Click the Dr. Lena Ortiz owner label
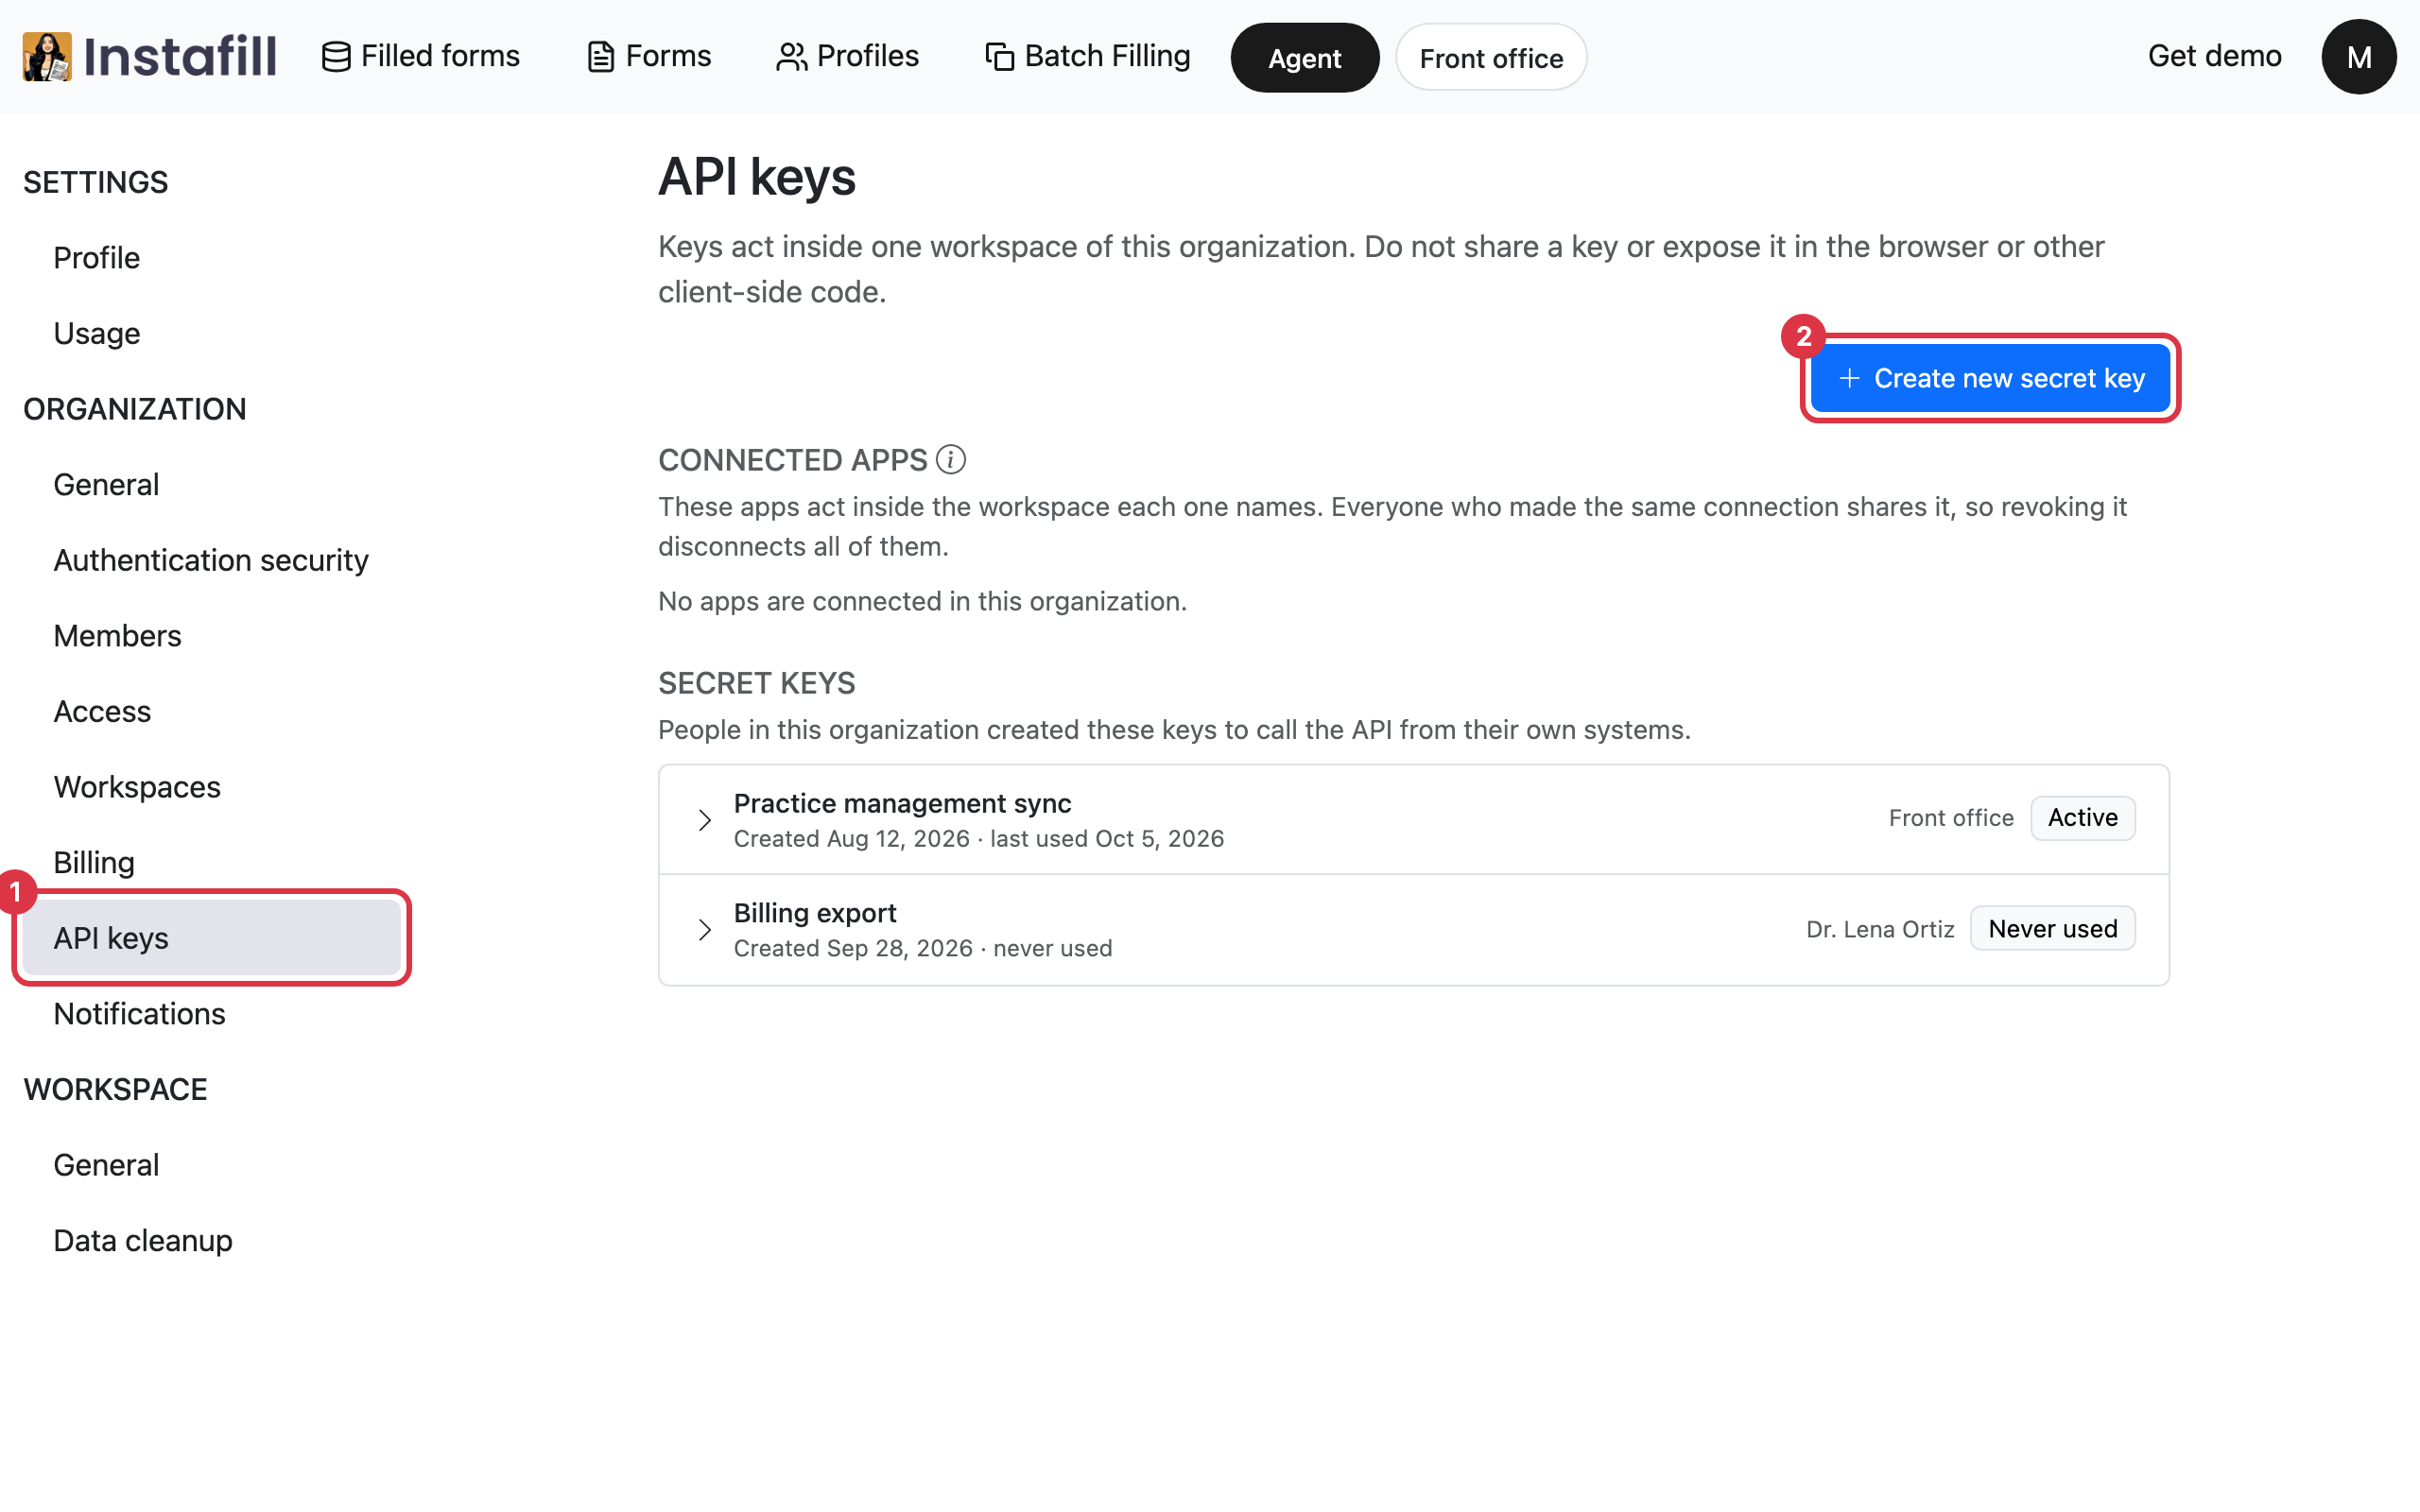Screen dimensions: 2420x1512 click(1880, 929)
